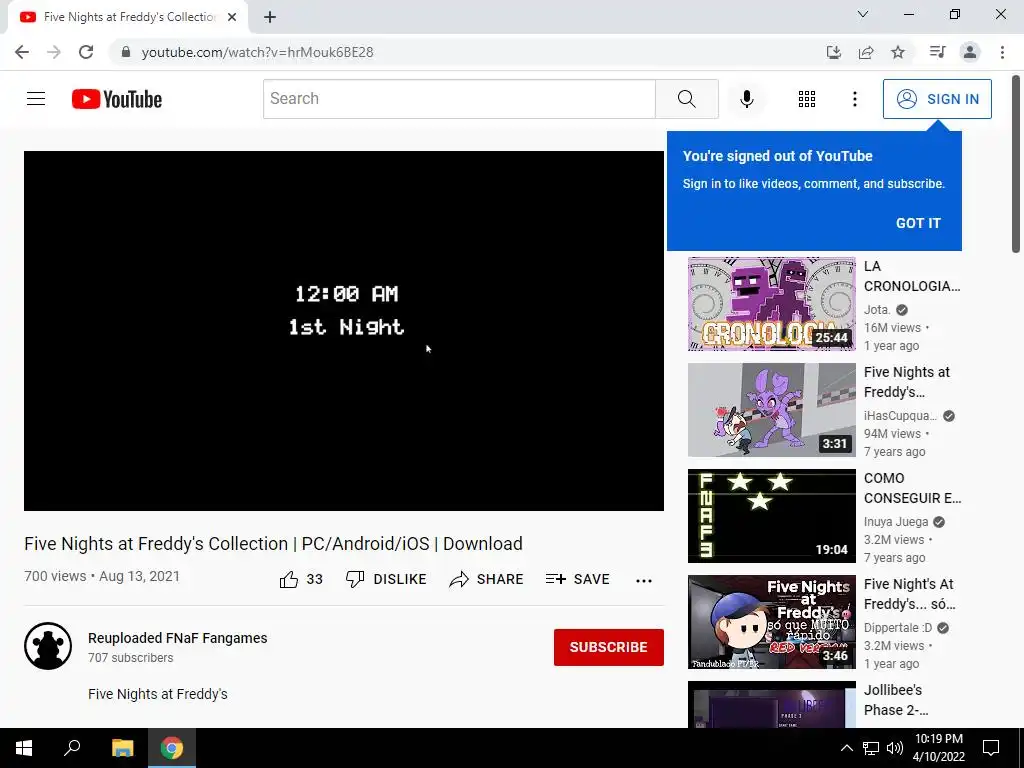Open LA CRONOLOGIA video title link

(x=912, y=276)
